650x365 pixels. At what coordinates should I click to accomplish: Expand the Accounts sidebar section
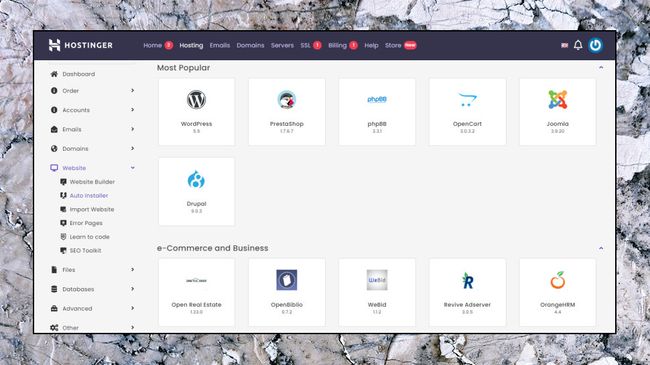tap(132, 110)
